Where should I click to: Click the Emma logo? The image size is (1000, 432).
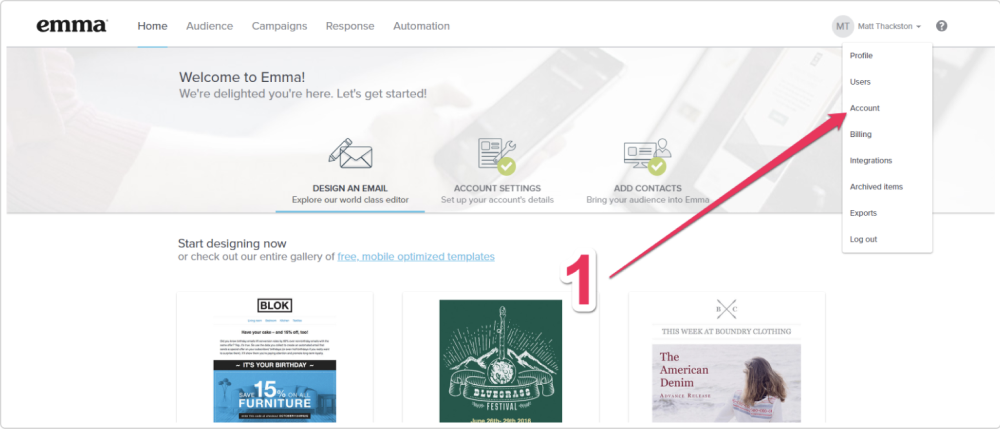[x=71, y=26]
